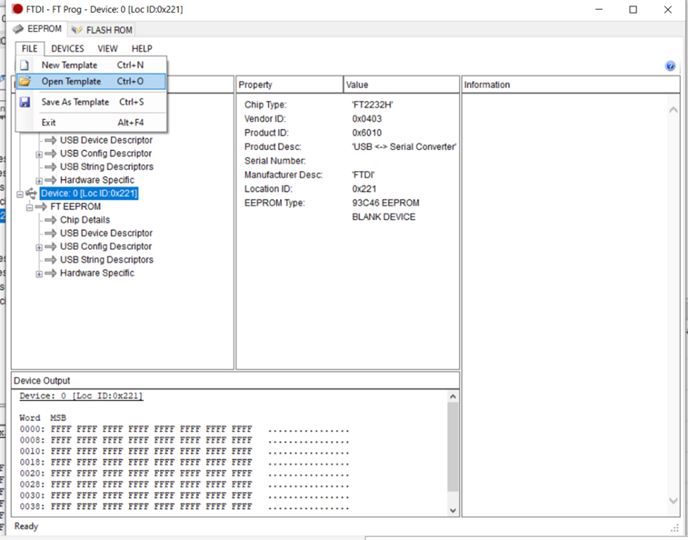688x540 pixels.
Task: Select lower USB Device Descriptor item
Action: [106, 233]
